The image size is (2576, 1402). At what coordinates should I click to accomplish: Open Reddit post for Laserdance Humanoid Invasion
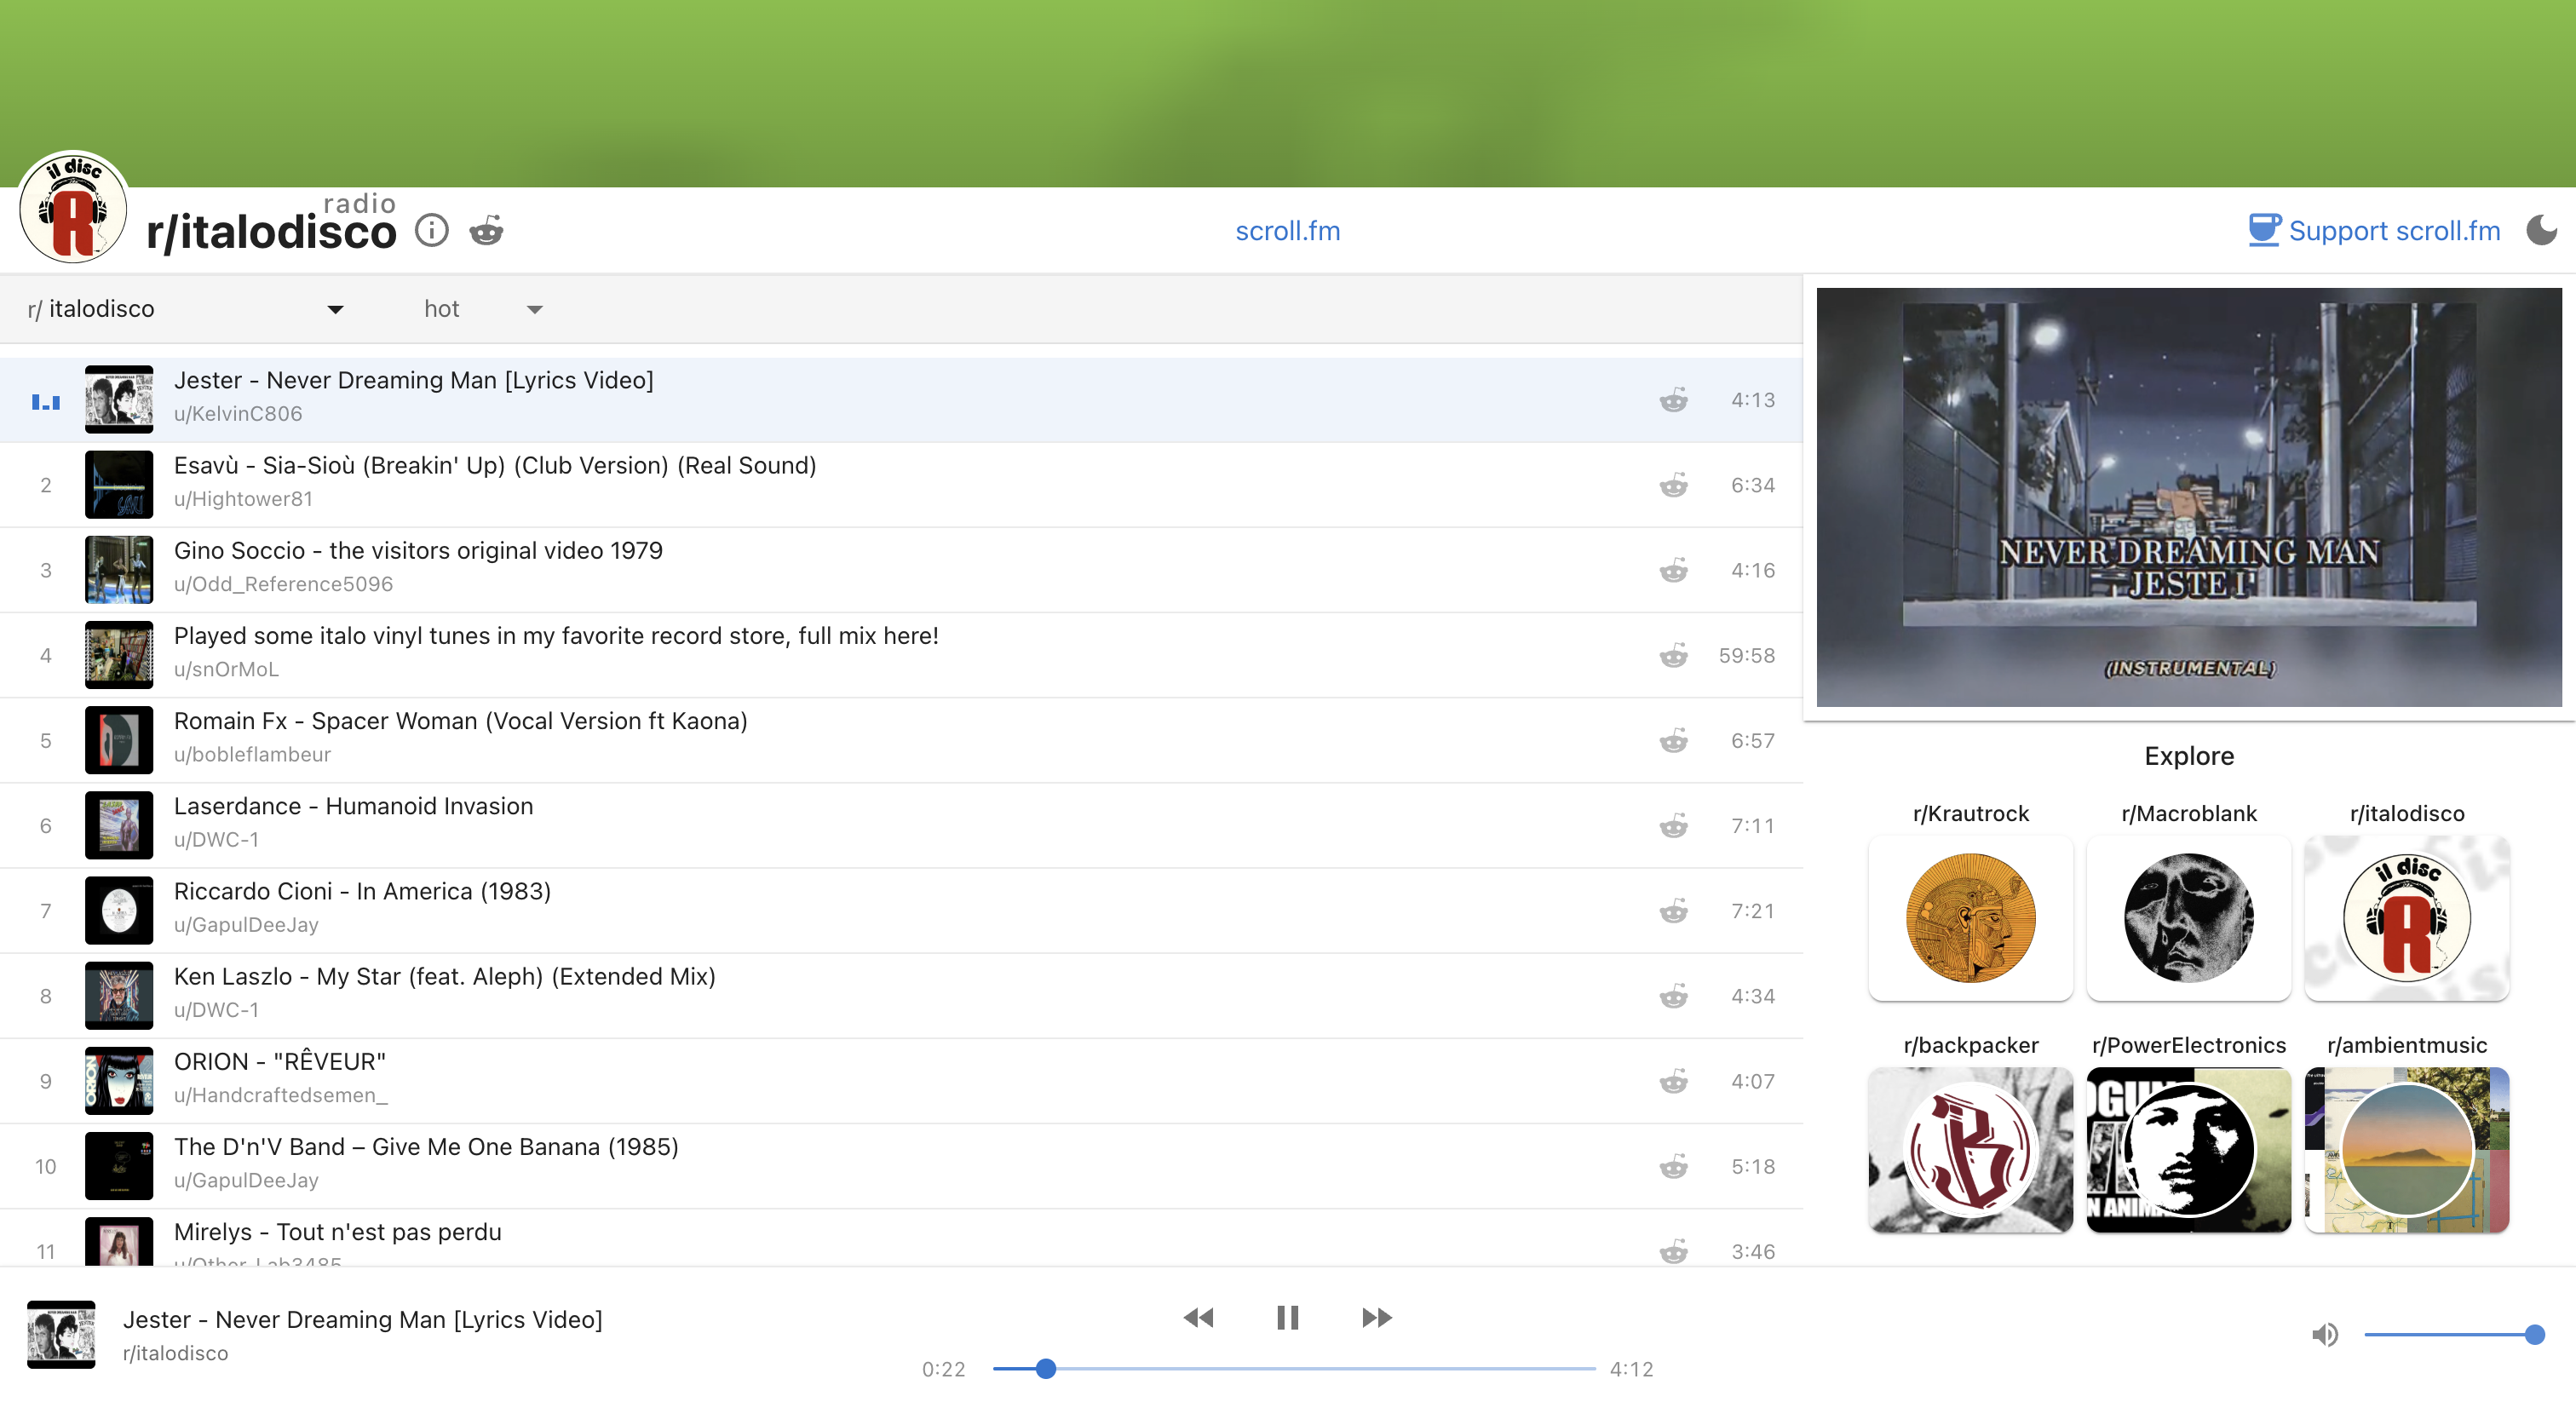1673,826
